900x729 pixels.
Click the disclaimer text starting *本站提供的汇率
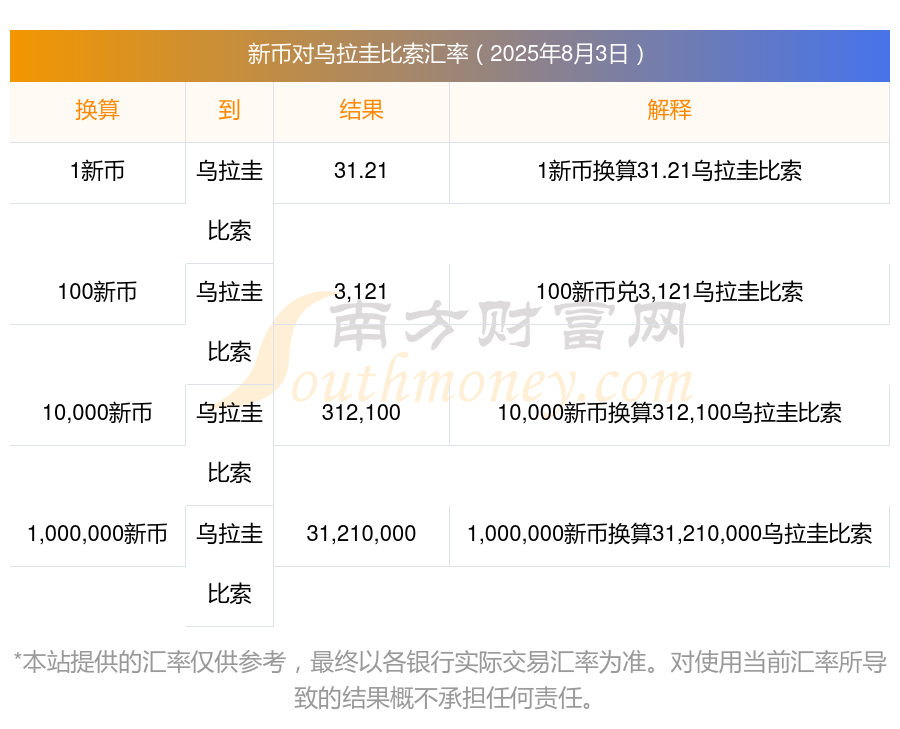click(x=450, y=680)
